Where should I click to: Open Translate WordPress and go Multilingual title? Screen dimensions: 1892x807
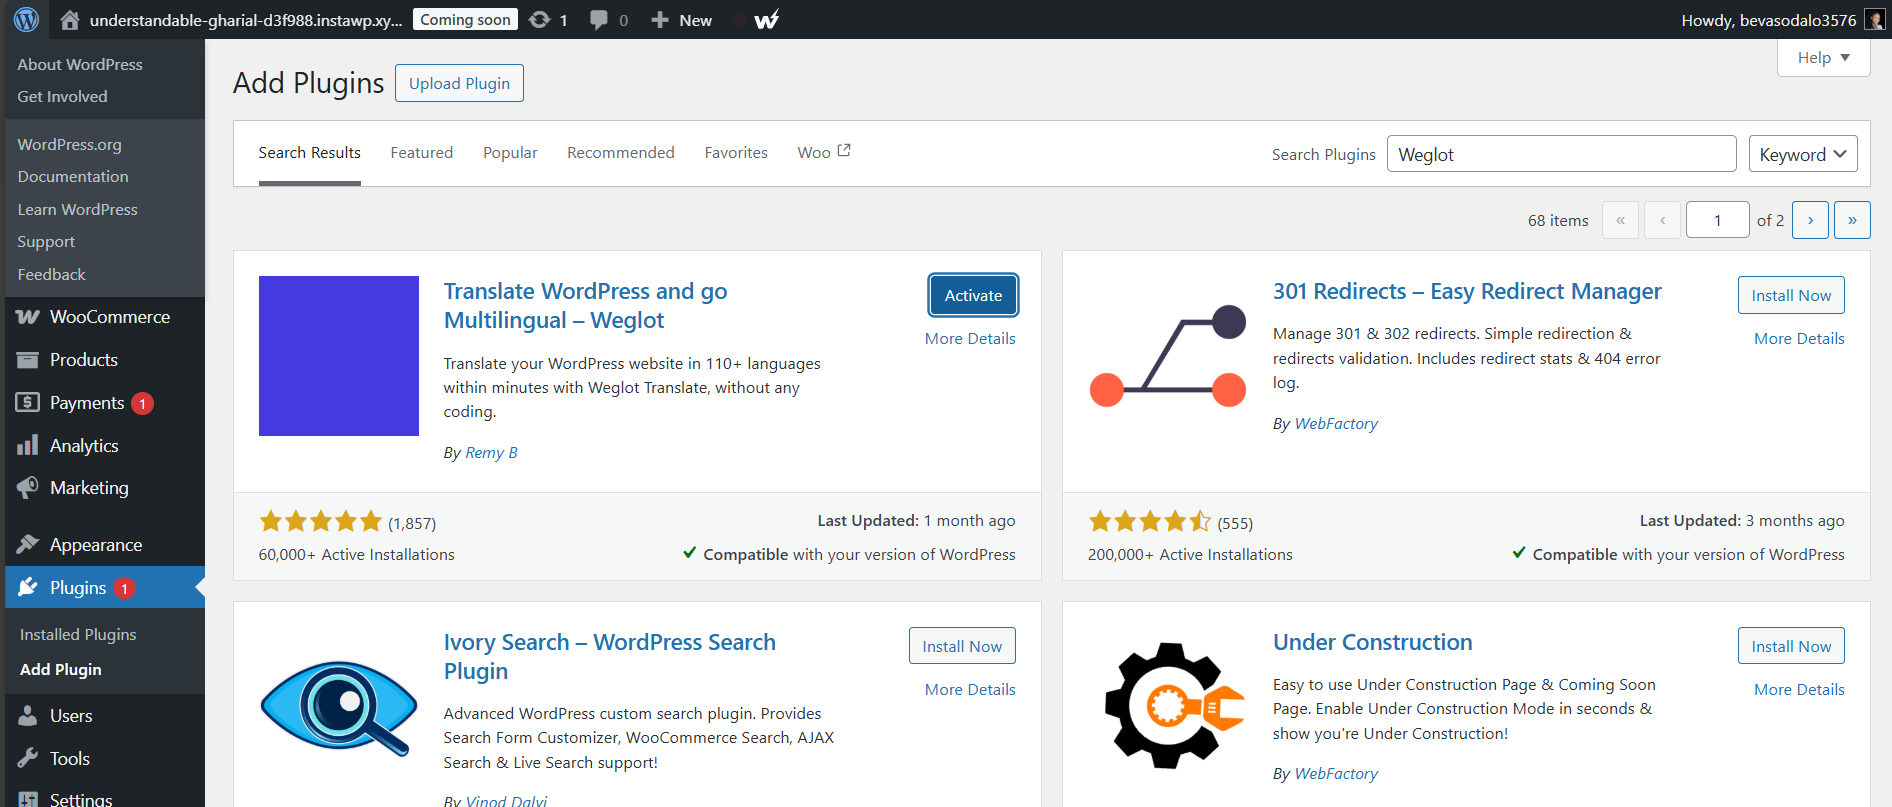585,306
